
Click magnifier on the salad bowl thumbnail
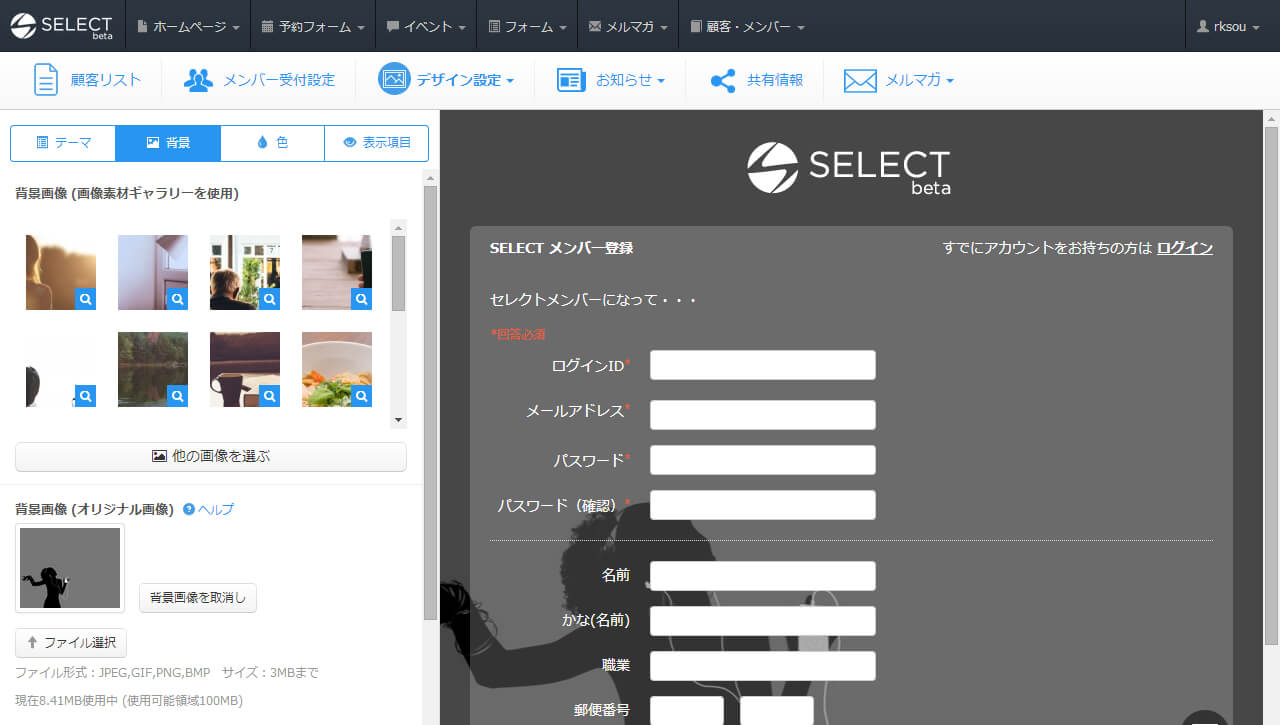click(x=361, y=396)
